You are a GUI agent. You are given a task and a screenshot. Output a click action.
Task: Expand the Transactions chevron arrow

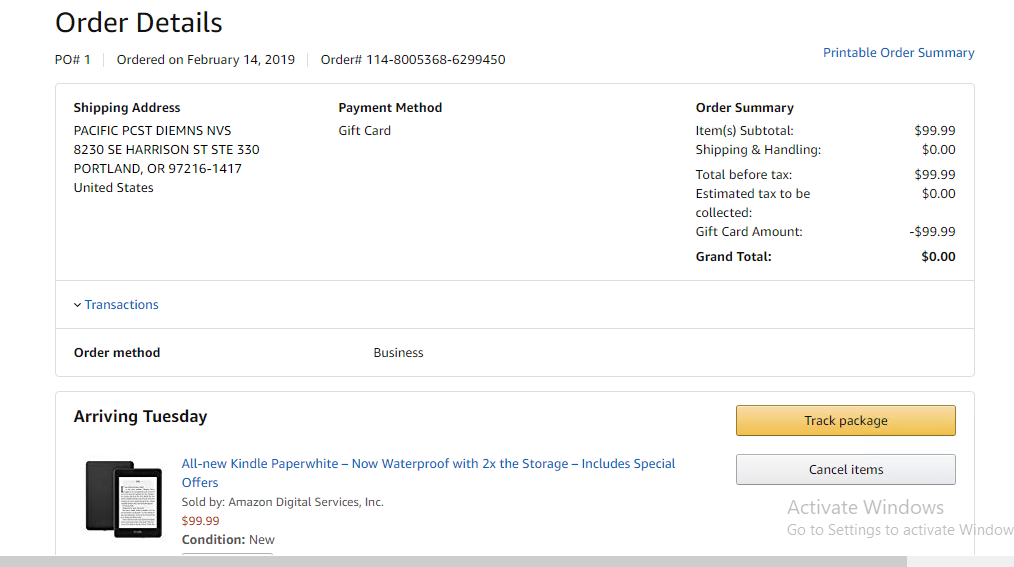77,305
